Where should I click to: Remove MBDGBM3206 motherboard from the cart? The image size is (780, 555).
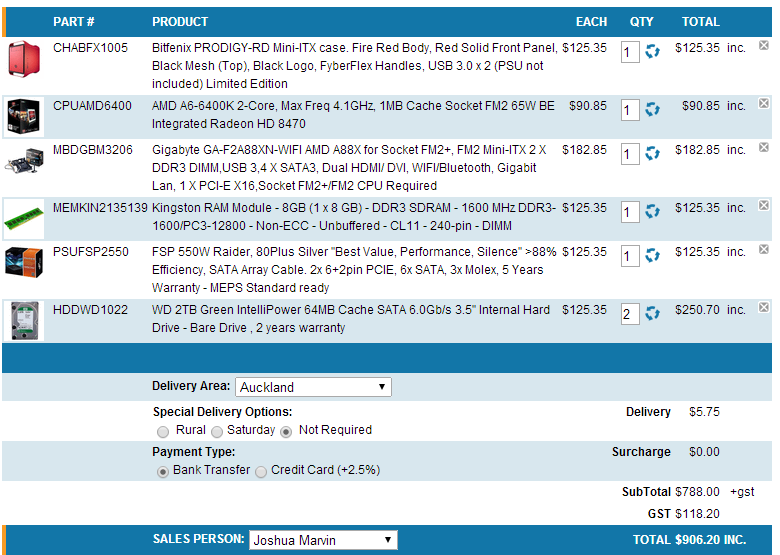(764, 147)
